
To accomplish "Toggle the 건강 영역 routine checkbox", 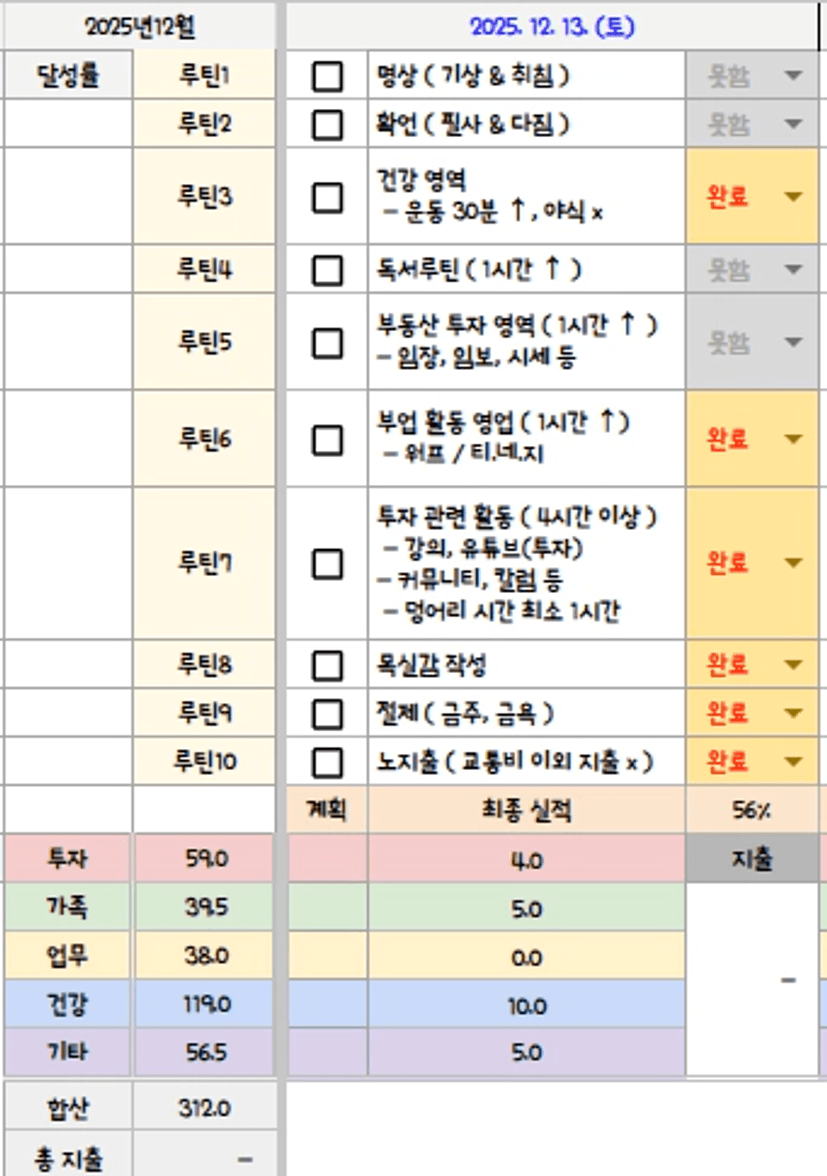I will coord(327,196).
